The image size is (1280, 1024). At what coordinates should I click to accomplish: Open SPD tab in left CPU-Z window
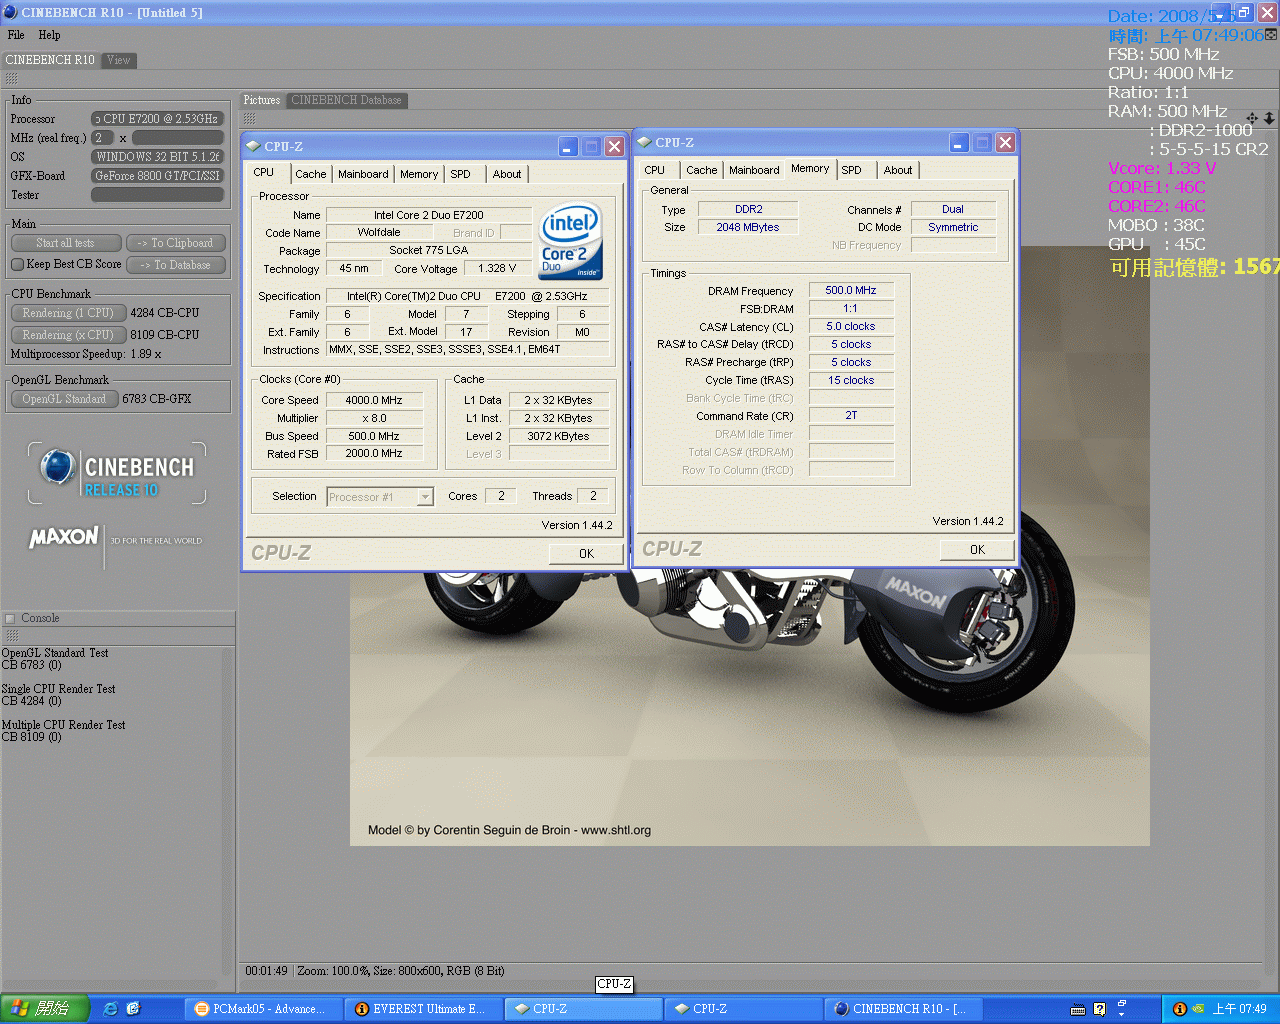pyautogui.click(x=460, y=174)
